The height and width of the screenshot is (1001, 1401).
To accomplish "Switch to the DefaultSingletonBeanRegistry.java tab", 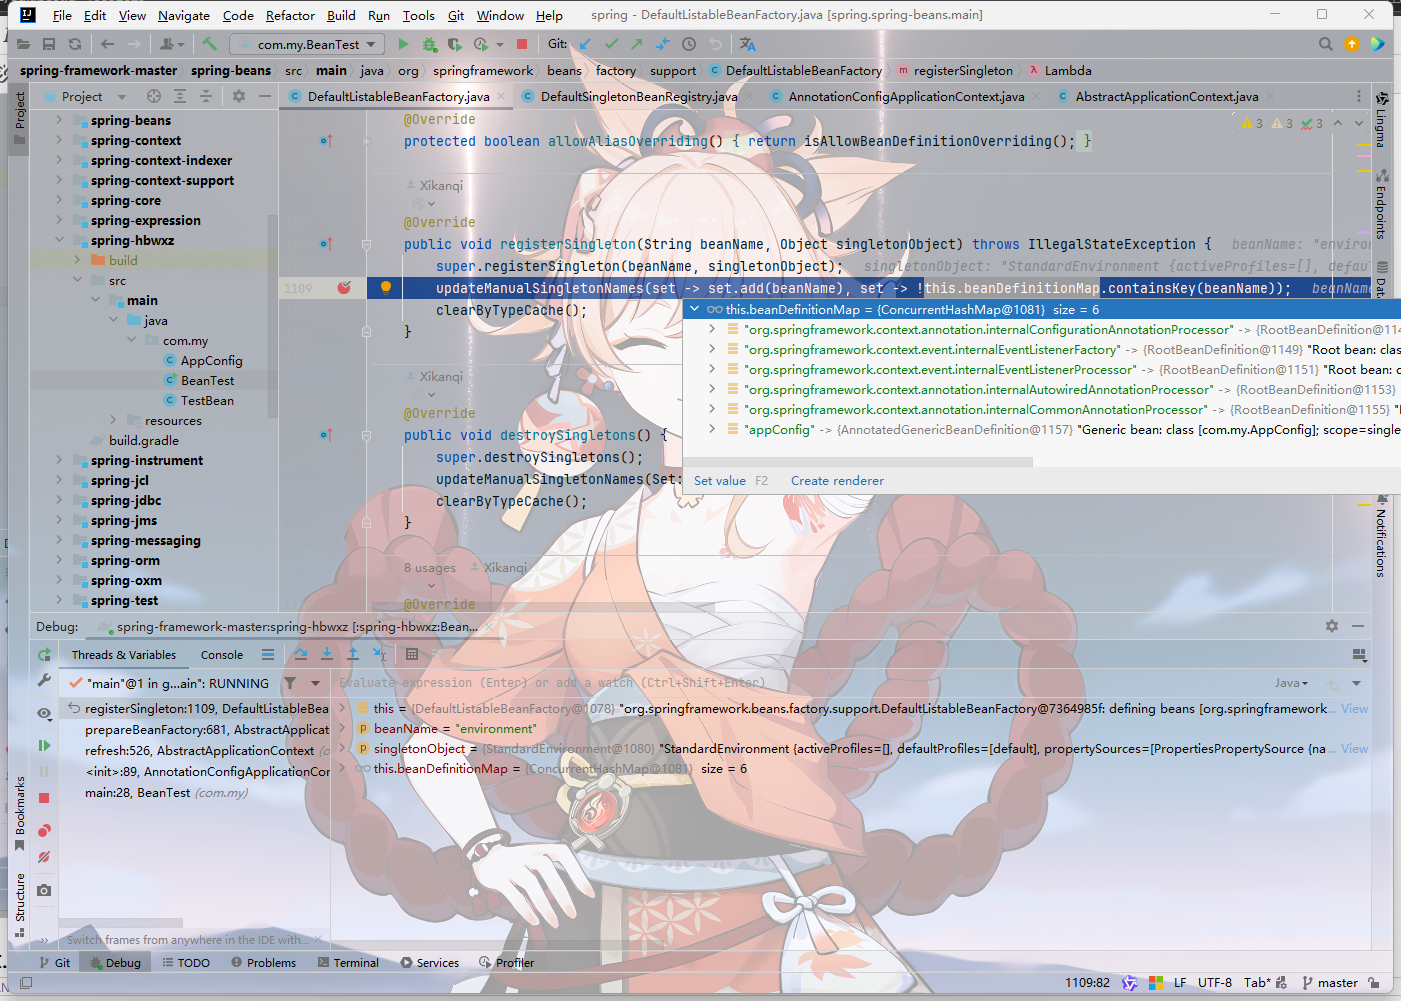I will point(638,96).
